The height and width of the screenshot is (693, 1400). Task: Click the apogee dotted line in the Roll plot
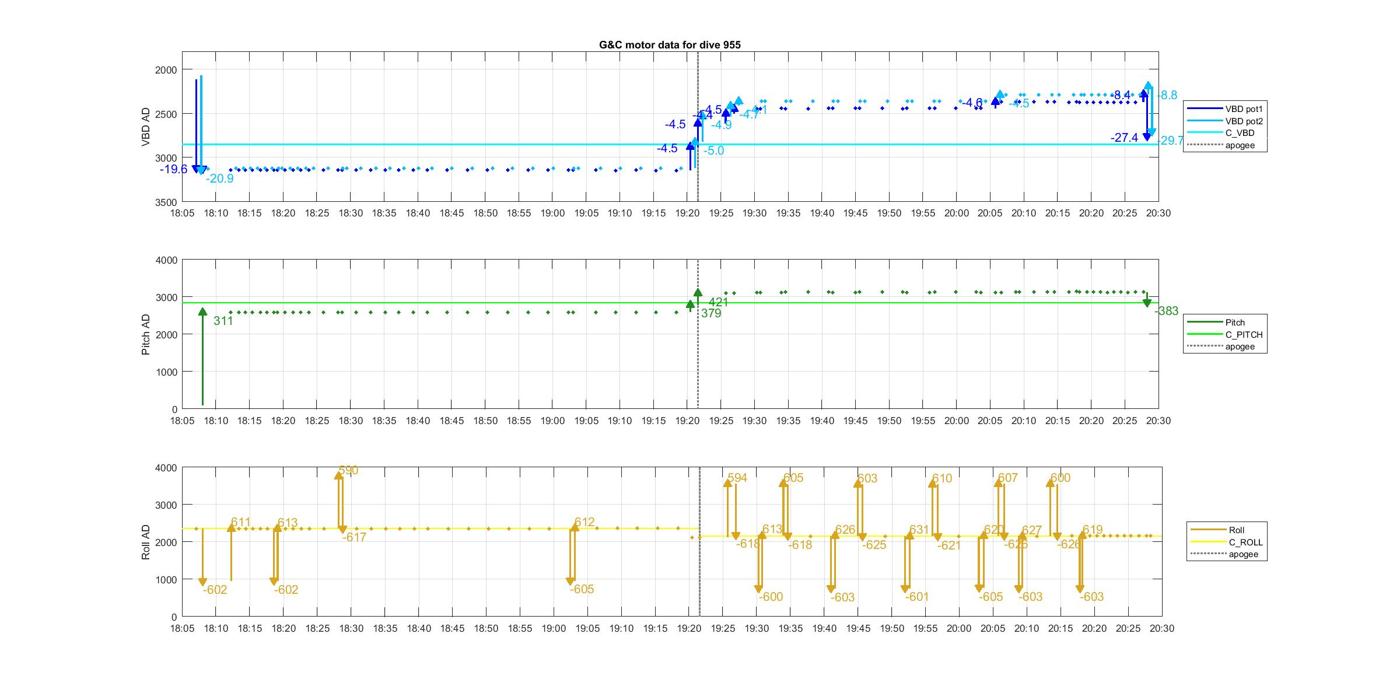(699, 542)
